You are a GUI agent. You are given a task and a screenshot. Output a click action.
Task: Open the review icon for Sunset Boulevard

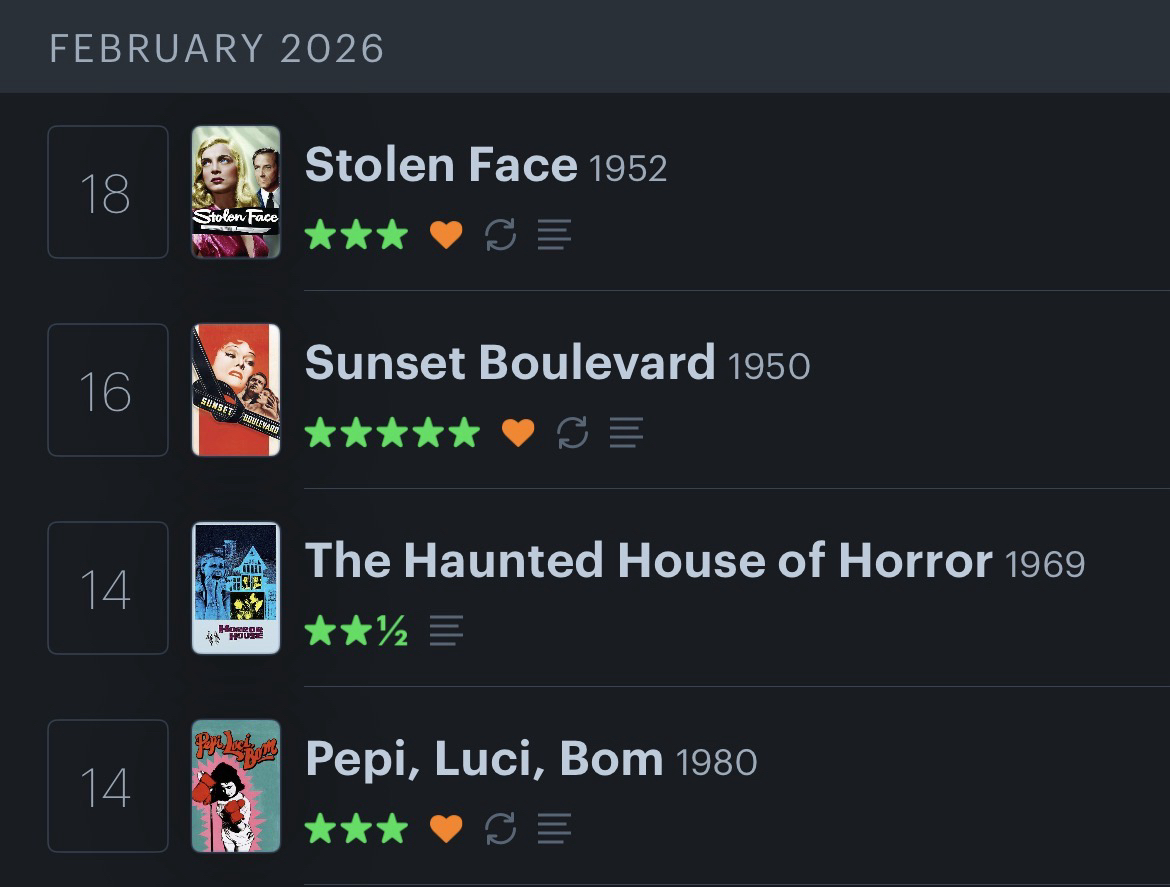[x=626, y=433]
